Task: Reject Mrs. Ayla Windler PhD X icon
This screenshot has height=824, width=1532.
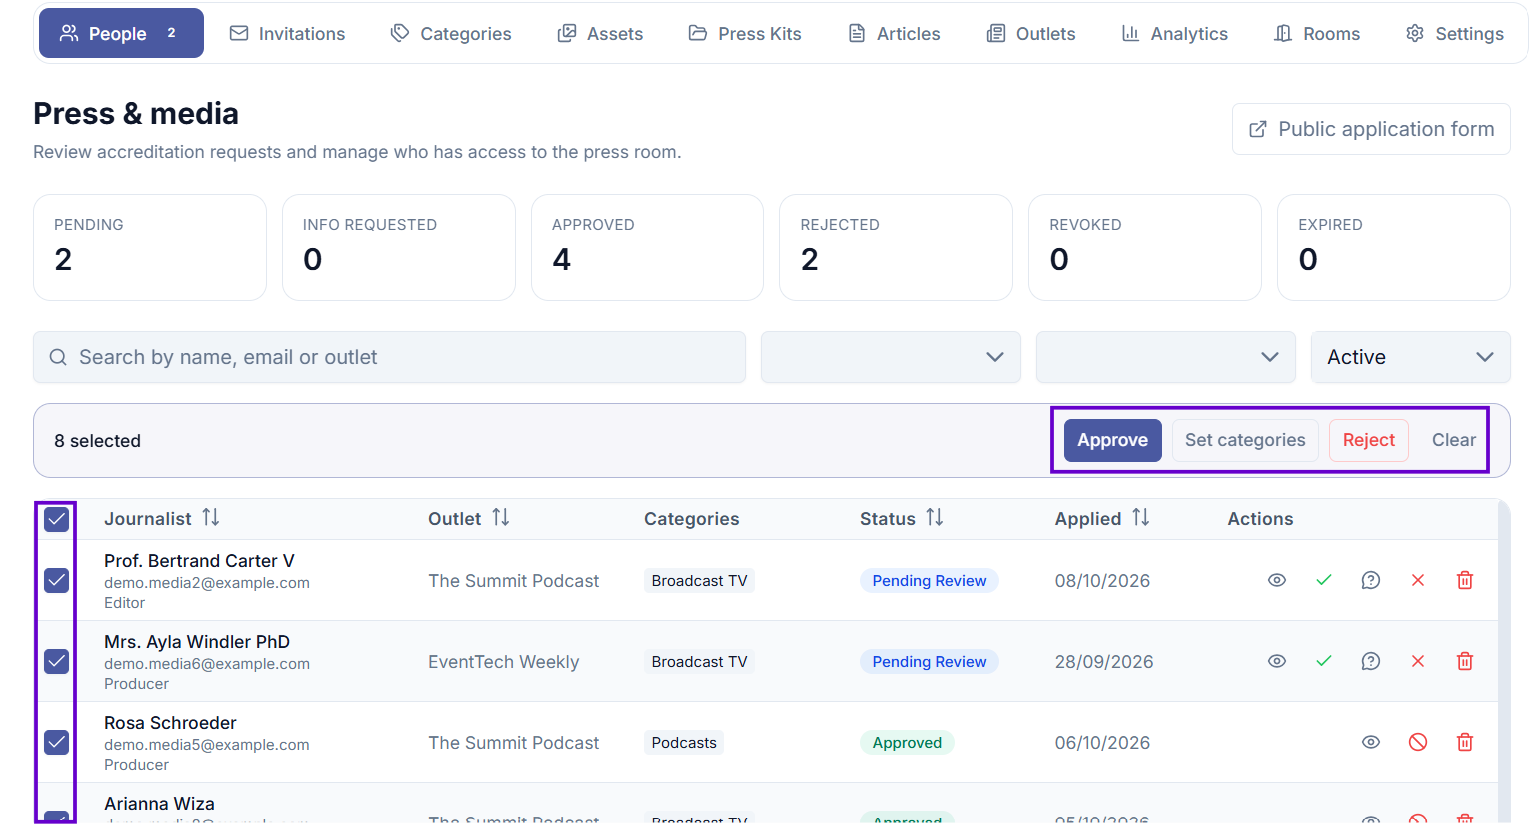Action: (x=1418, y=661)
